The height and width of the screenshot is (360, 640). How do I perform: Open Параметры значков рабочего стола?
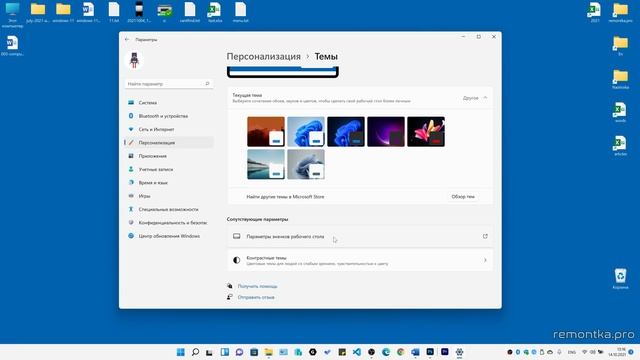point(360,236)
